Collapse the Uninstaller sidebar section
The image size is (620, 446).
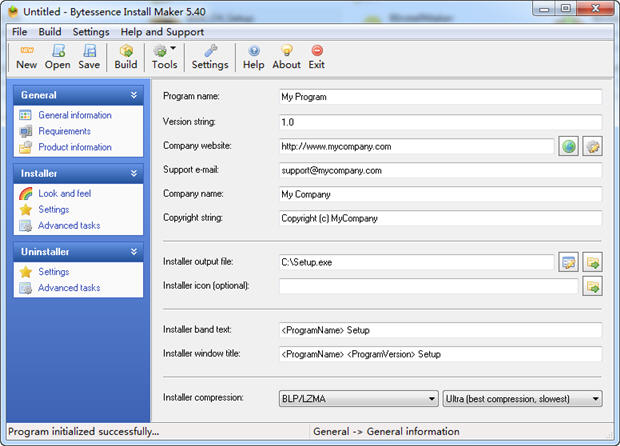click(x=133, y=251)
